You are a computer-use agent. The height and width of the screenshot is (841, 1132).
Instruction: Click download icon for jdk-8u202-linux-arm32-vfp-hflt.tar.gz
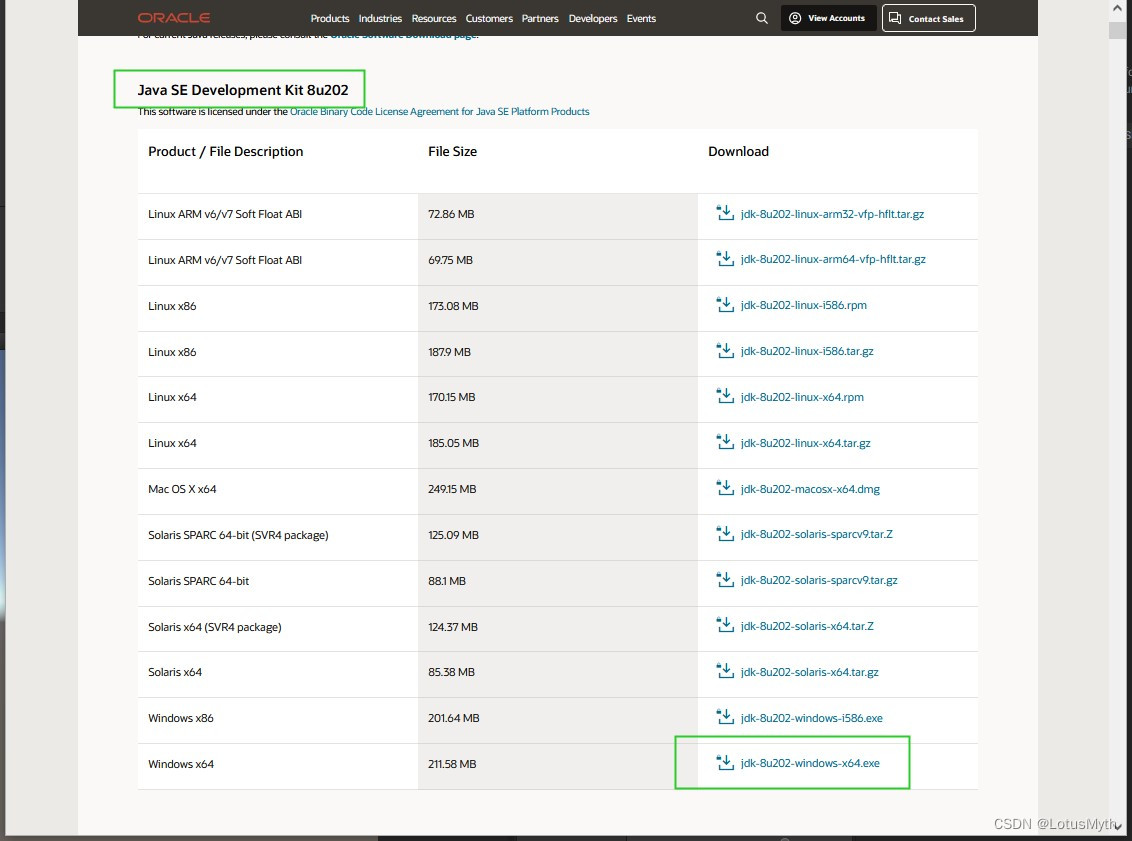pos(725,213)
